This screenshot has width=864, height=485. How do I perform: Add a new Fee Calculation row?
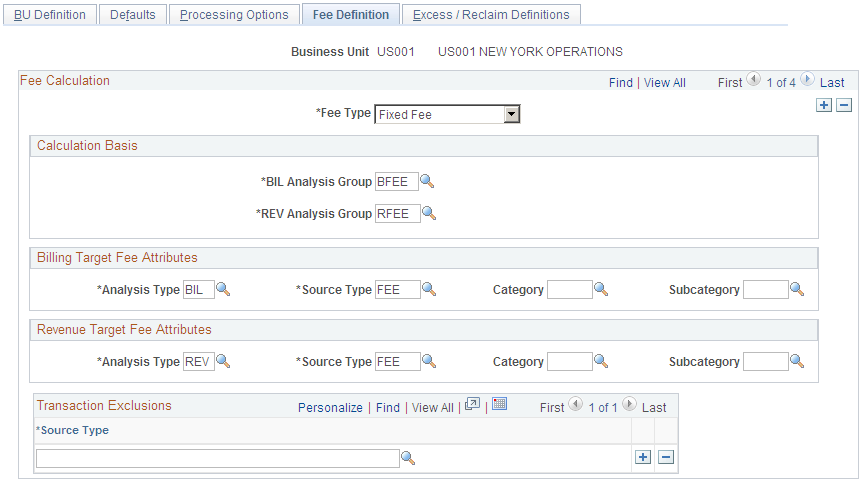point(823,105)
